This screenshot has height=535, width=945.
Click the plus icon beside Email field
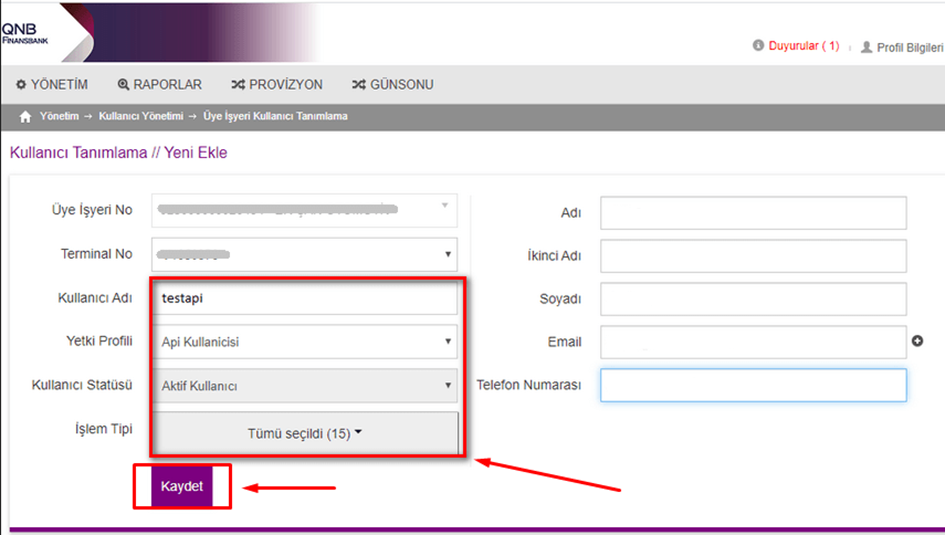pyautogui.click(x=917, y=341)
